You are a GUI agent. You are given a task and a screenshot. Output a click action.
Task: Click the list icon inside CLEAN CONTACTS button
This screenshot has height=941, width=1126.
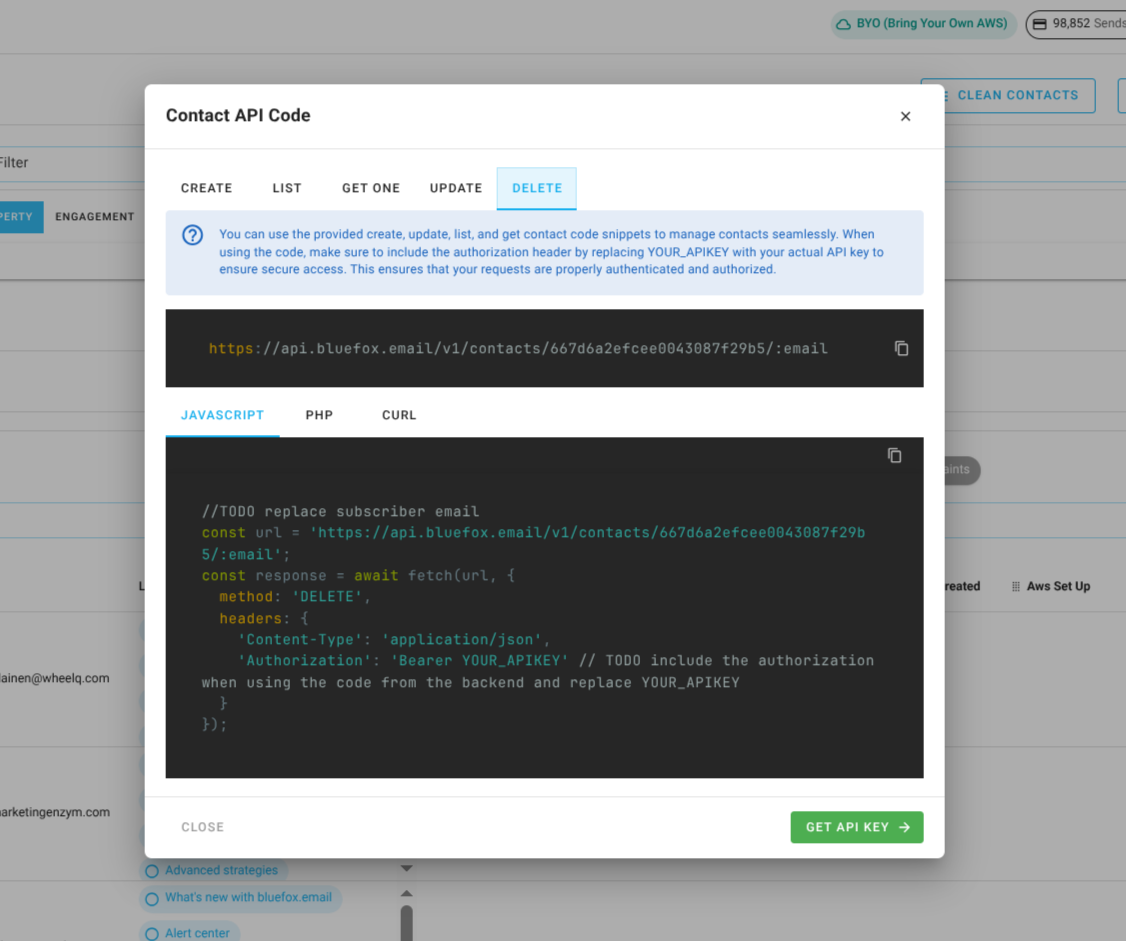coord(947,95)
